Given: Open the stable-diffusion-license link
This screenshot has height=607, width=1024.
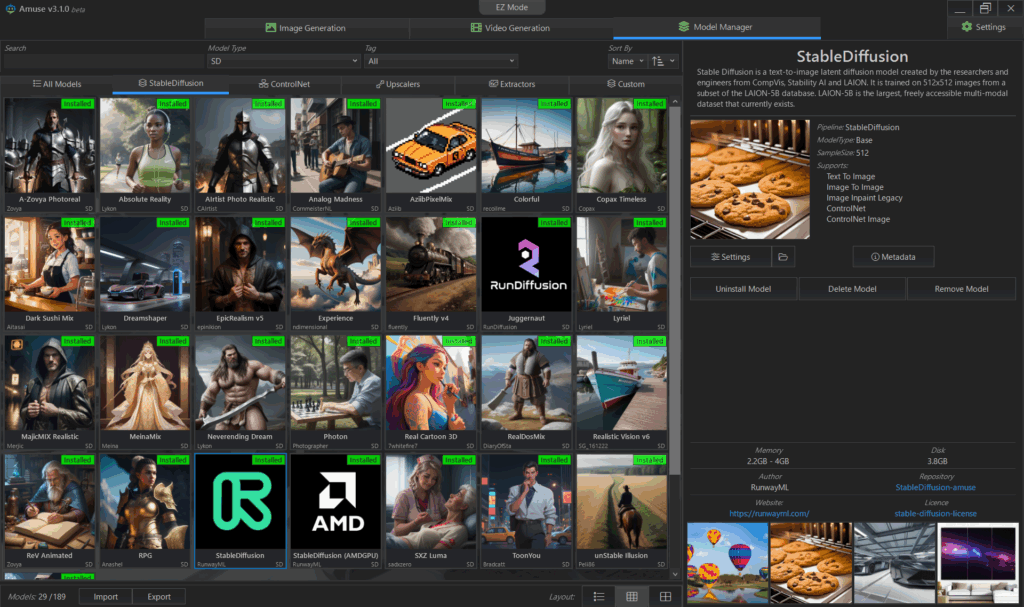Looking at the screenshot, I should coord(935,514).
